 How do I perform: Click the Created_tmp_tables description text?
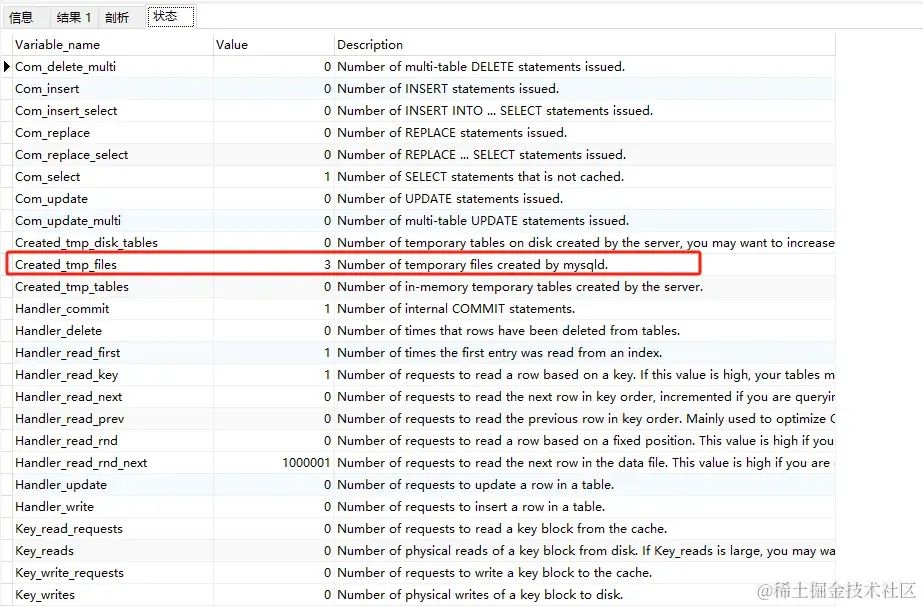[x=500, y=286]
